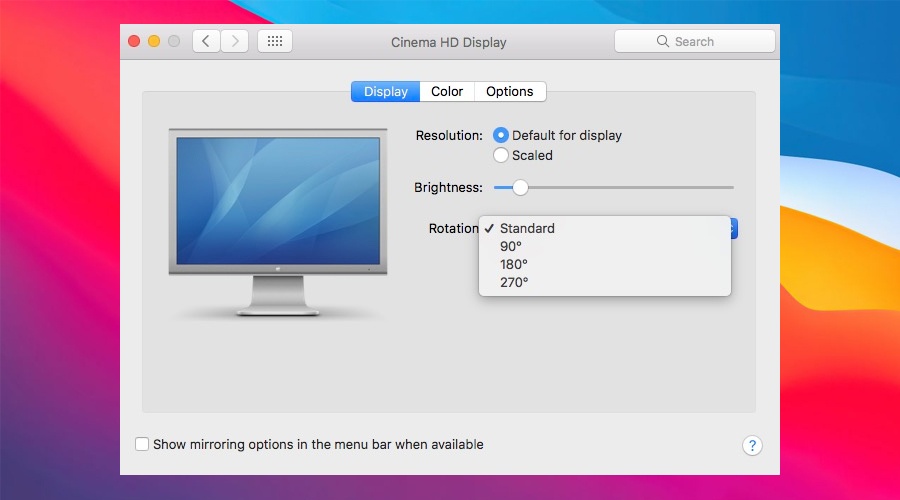Select Scaled resolution option
900x500 pixels.
coord(501,156)
